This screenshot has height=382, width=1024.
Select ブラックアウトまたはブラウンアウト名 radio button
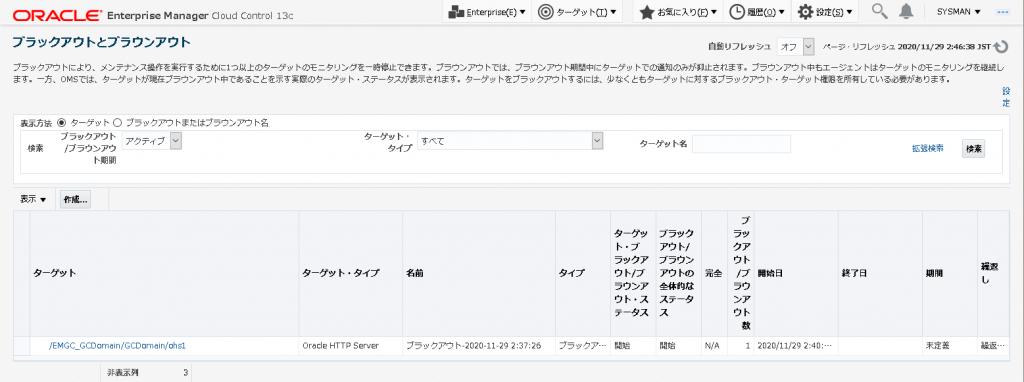click(118, 122)
